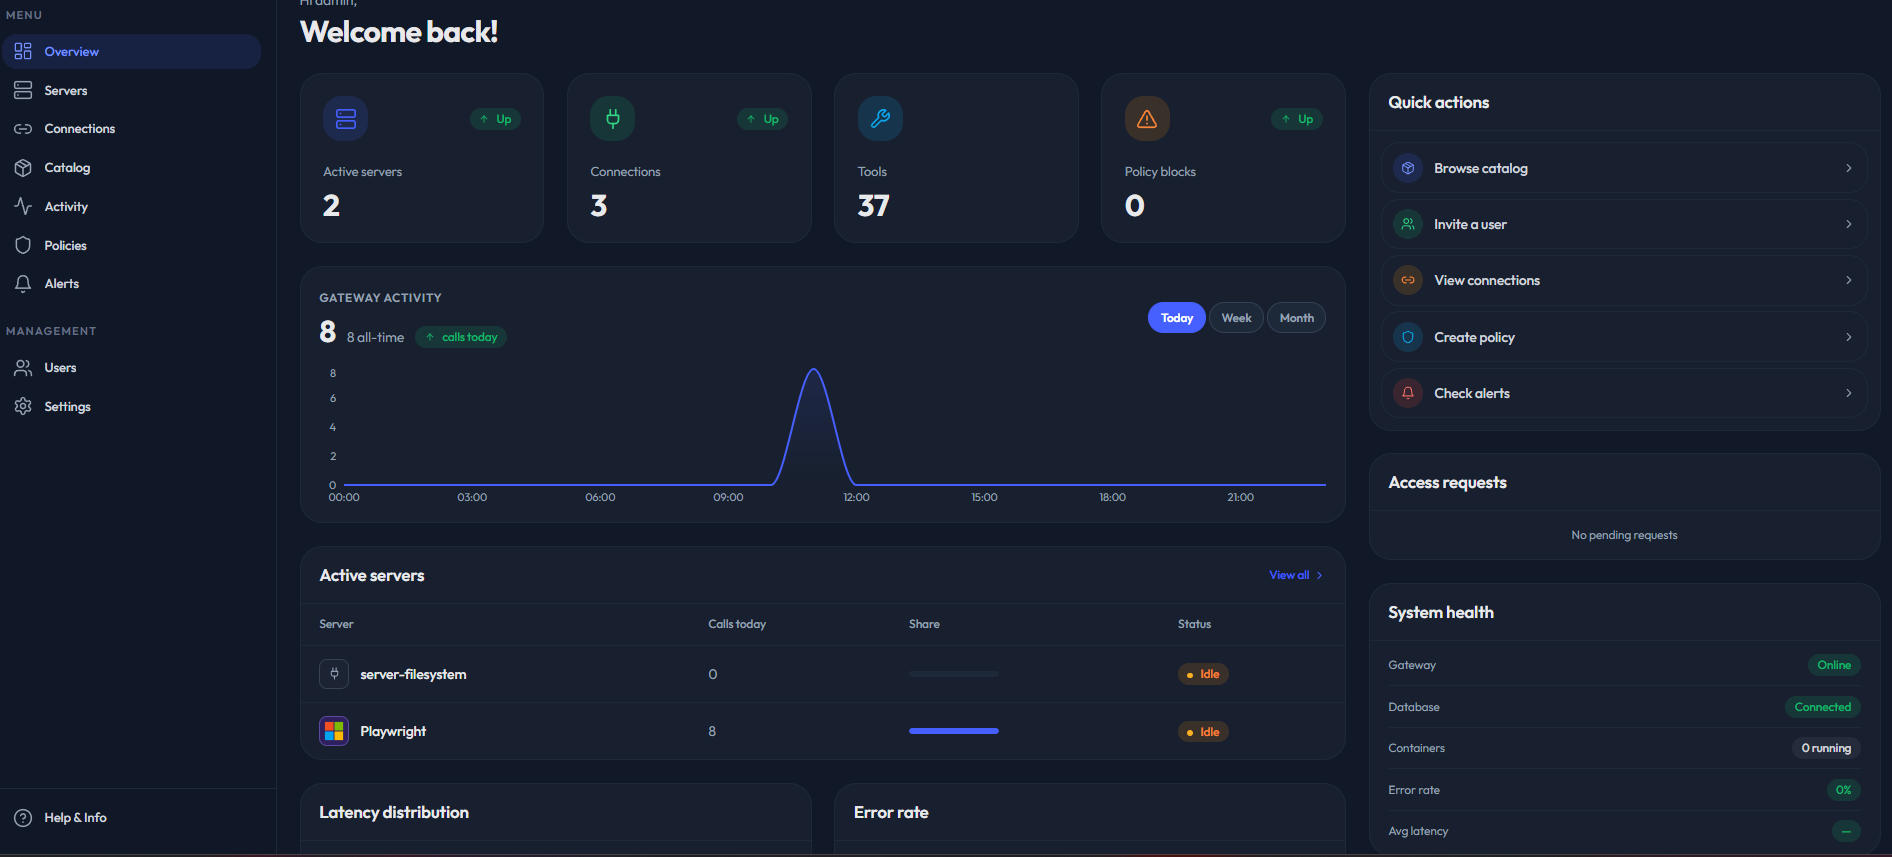The width and height of the screenshot is (1892, 857).
Task: Open Check alerts chevron arrow
Action: (1848, 393)
